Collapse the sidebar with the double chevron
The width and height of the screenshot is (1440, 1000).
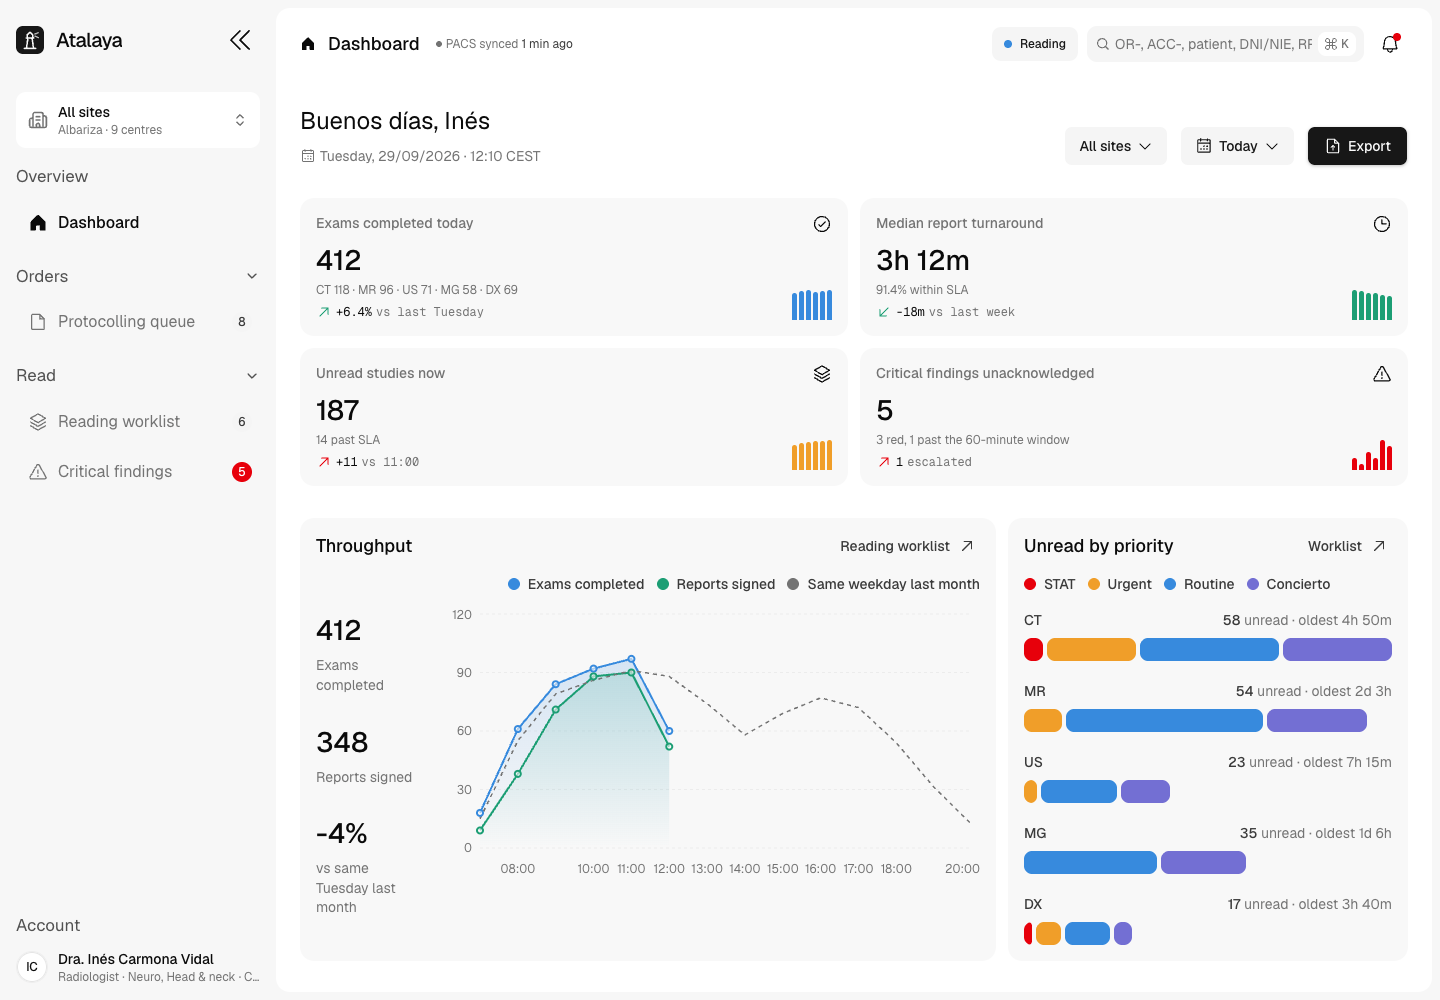click(240, 40)
